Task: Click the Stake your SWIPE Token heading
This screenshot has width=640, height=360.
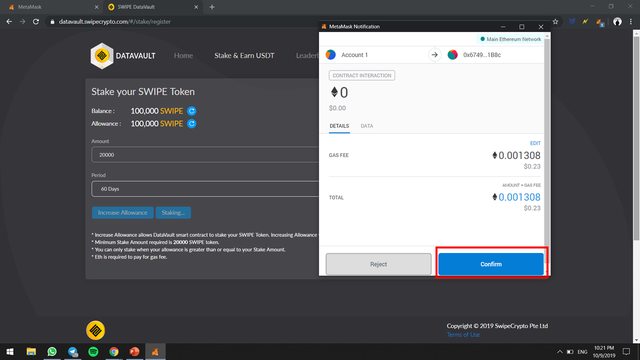Action: point(143,92)
